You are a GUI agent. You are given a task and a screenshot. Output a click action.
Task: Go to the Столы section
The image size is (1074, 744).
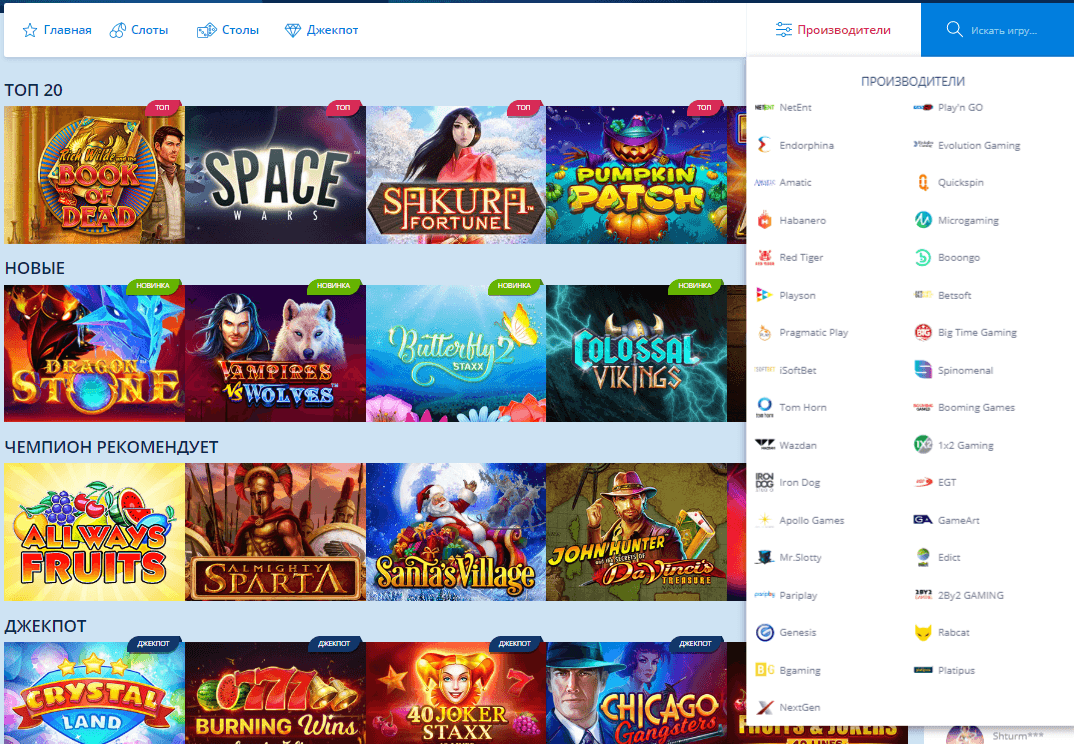tap(228, 30)
